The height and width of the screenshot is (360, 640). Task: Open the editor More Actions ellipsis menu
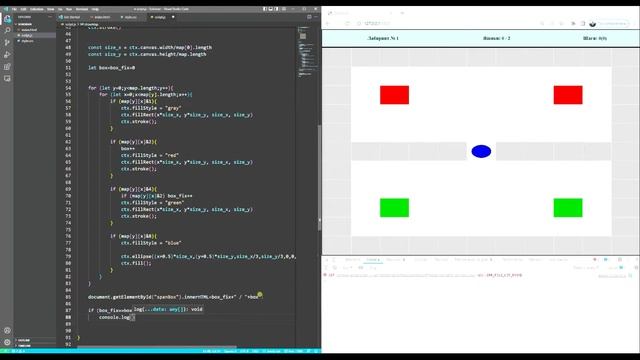316,17
